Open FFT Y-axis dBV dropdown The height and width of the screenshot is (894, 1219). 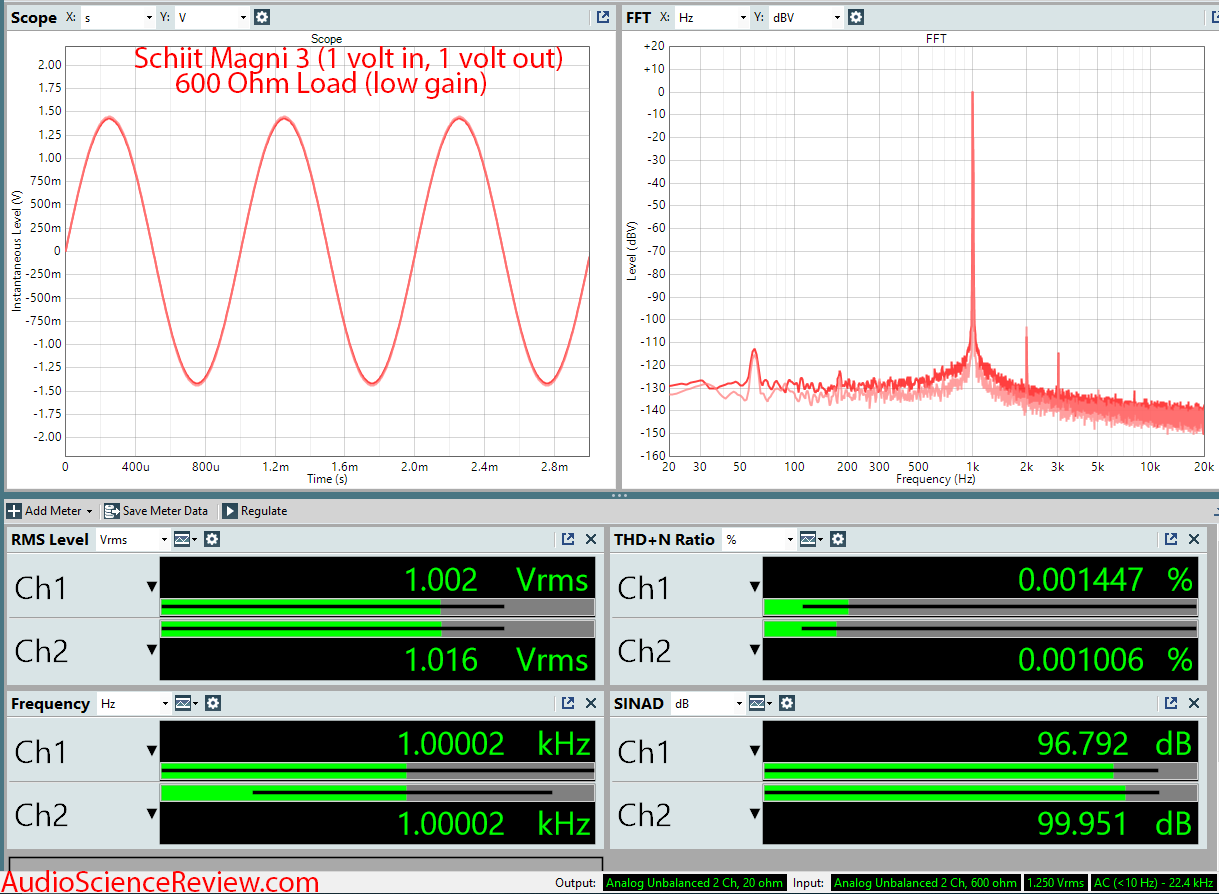[x=806, y=17]
